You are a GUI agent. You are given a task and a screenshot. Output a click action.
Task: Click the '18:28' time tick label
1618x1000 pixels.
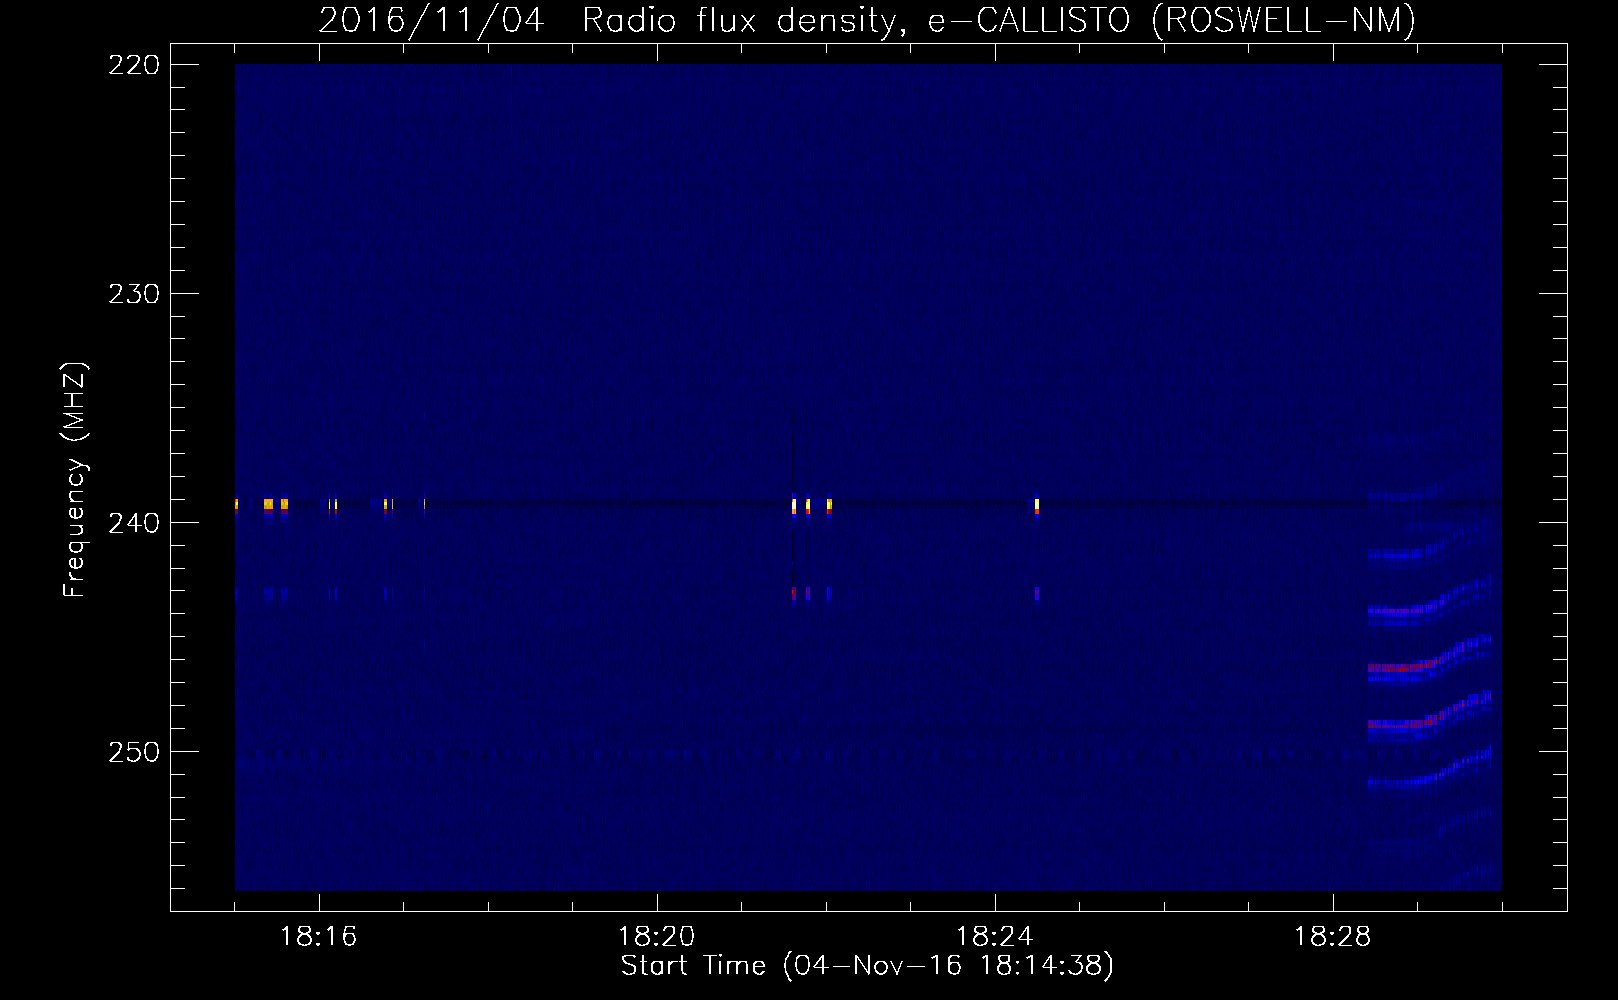[x=1332, y=937]
